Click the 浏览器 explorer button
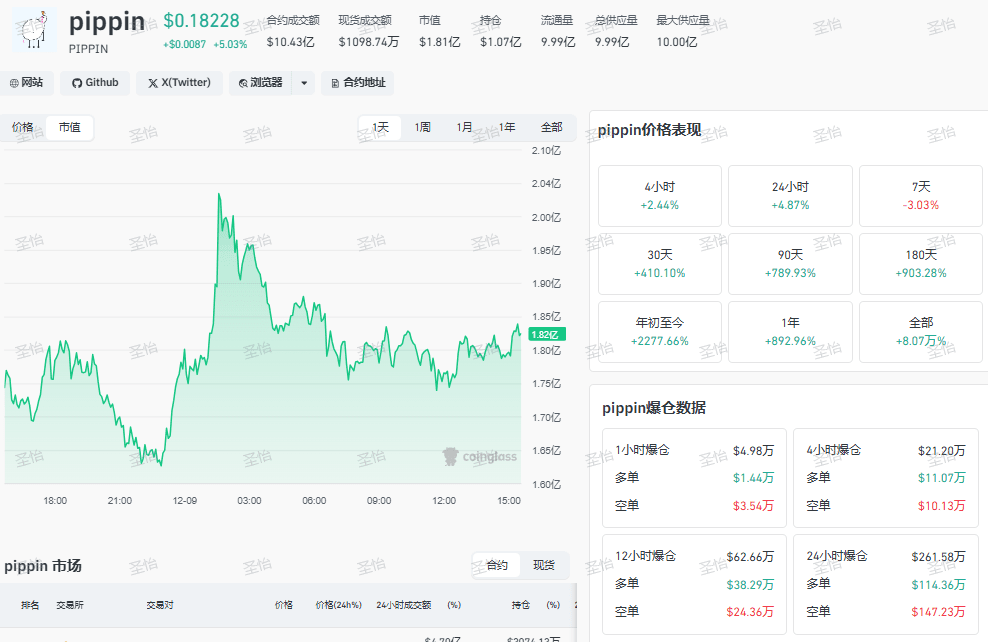Viewport: 988px width, 642px height. pos(260,83)
